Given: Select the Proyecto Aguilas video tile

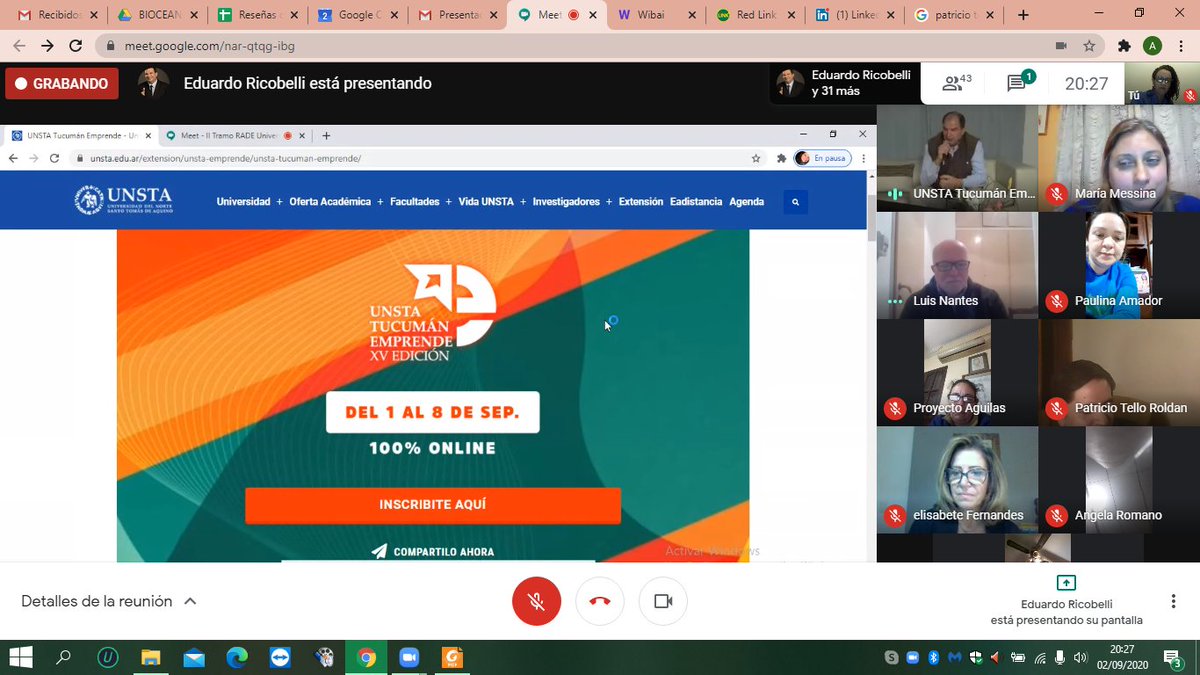Looking at the screenshot, I should pyautogui.click(x=957, y=372).
